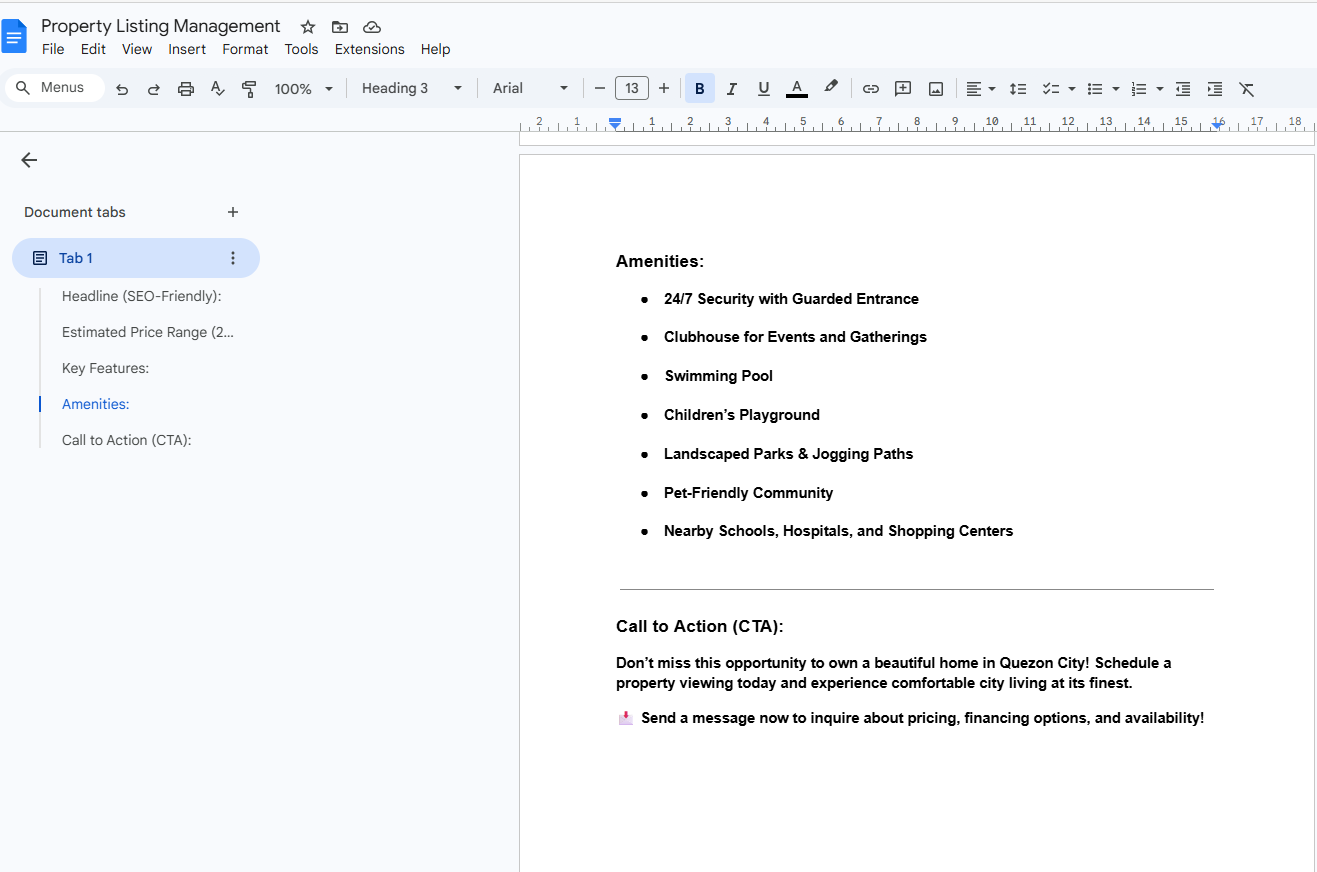Open Tab 1 options three-dot menu
Image resolution: width=1317 pixels, height=872 pixels.
(x=233, y=258)
